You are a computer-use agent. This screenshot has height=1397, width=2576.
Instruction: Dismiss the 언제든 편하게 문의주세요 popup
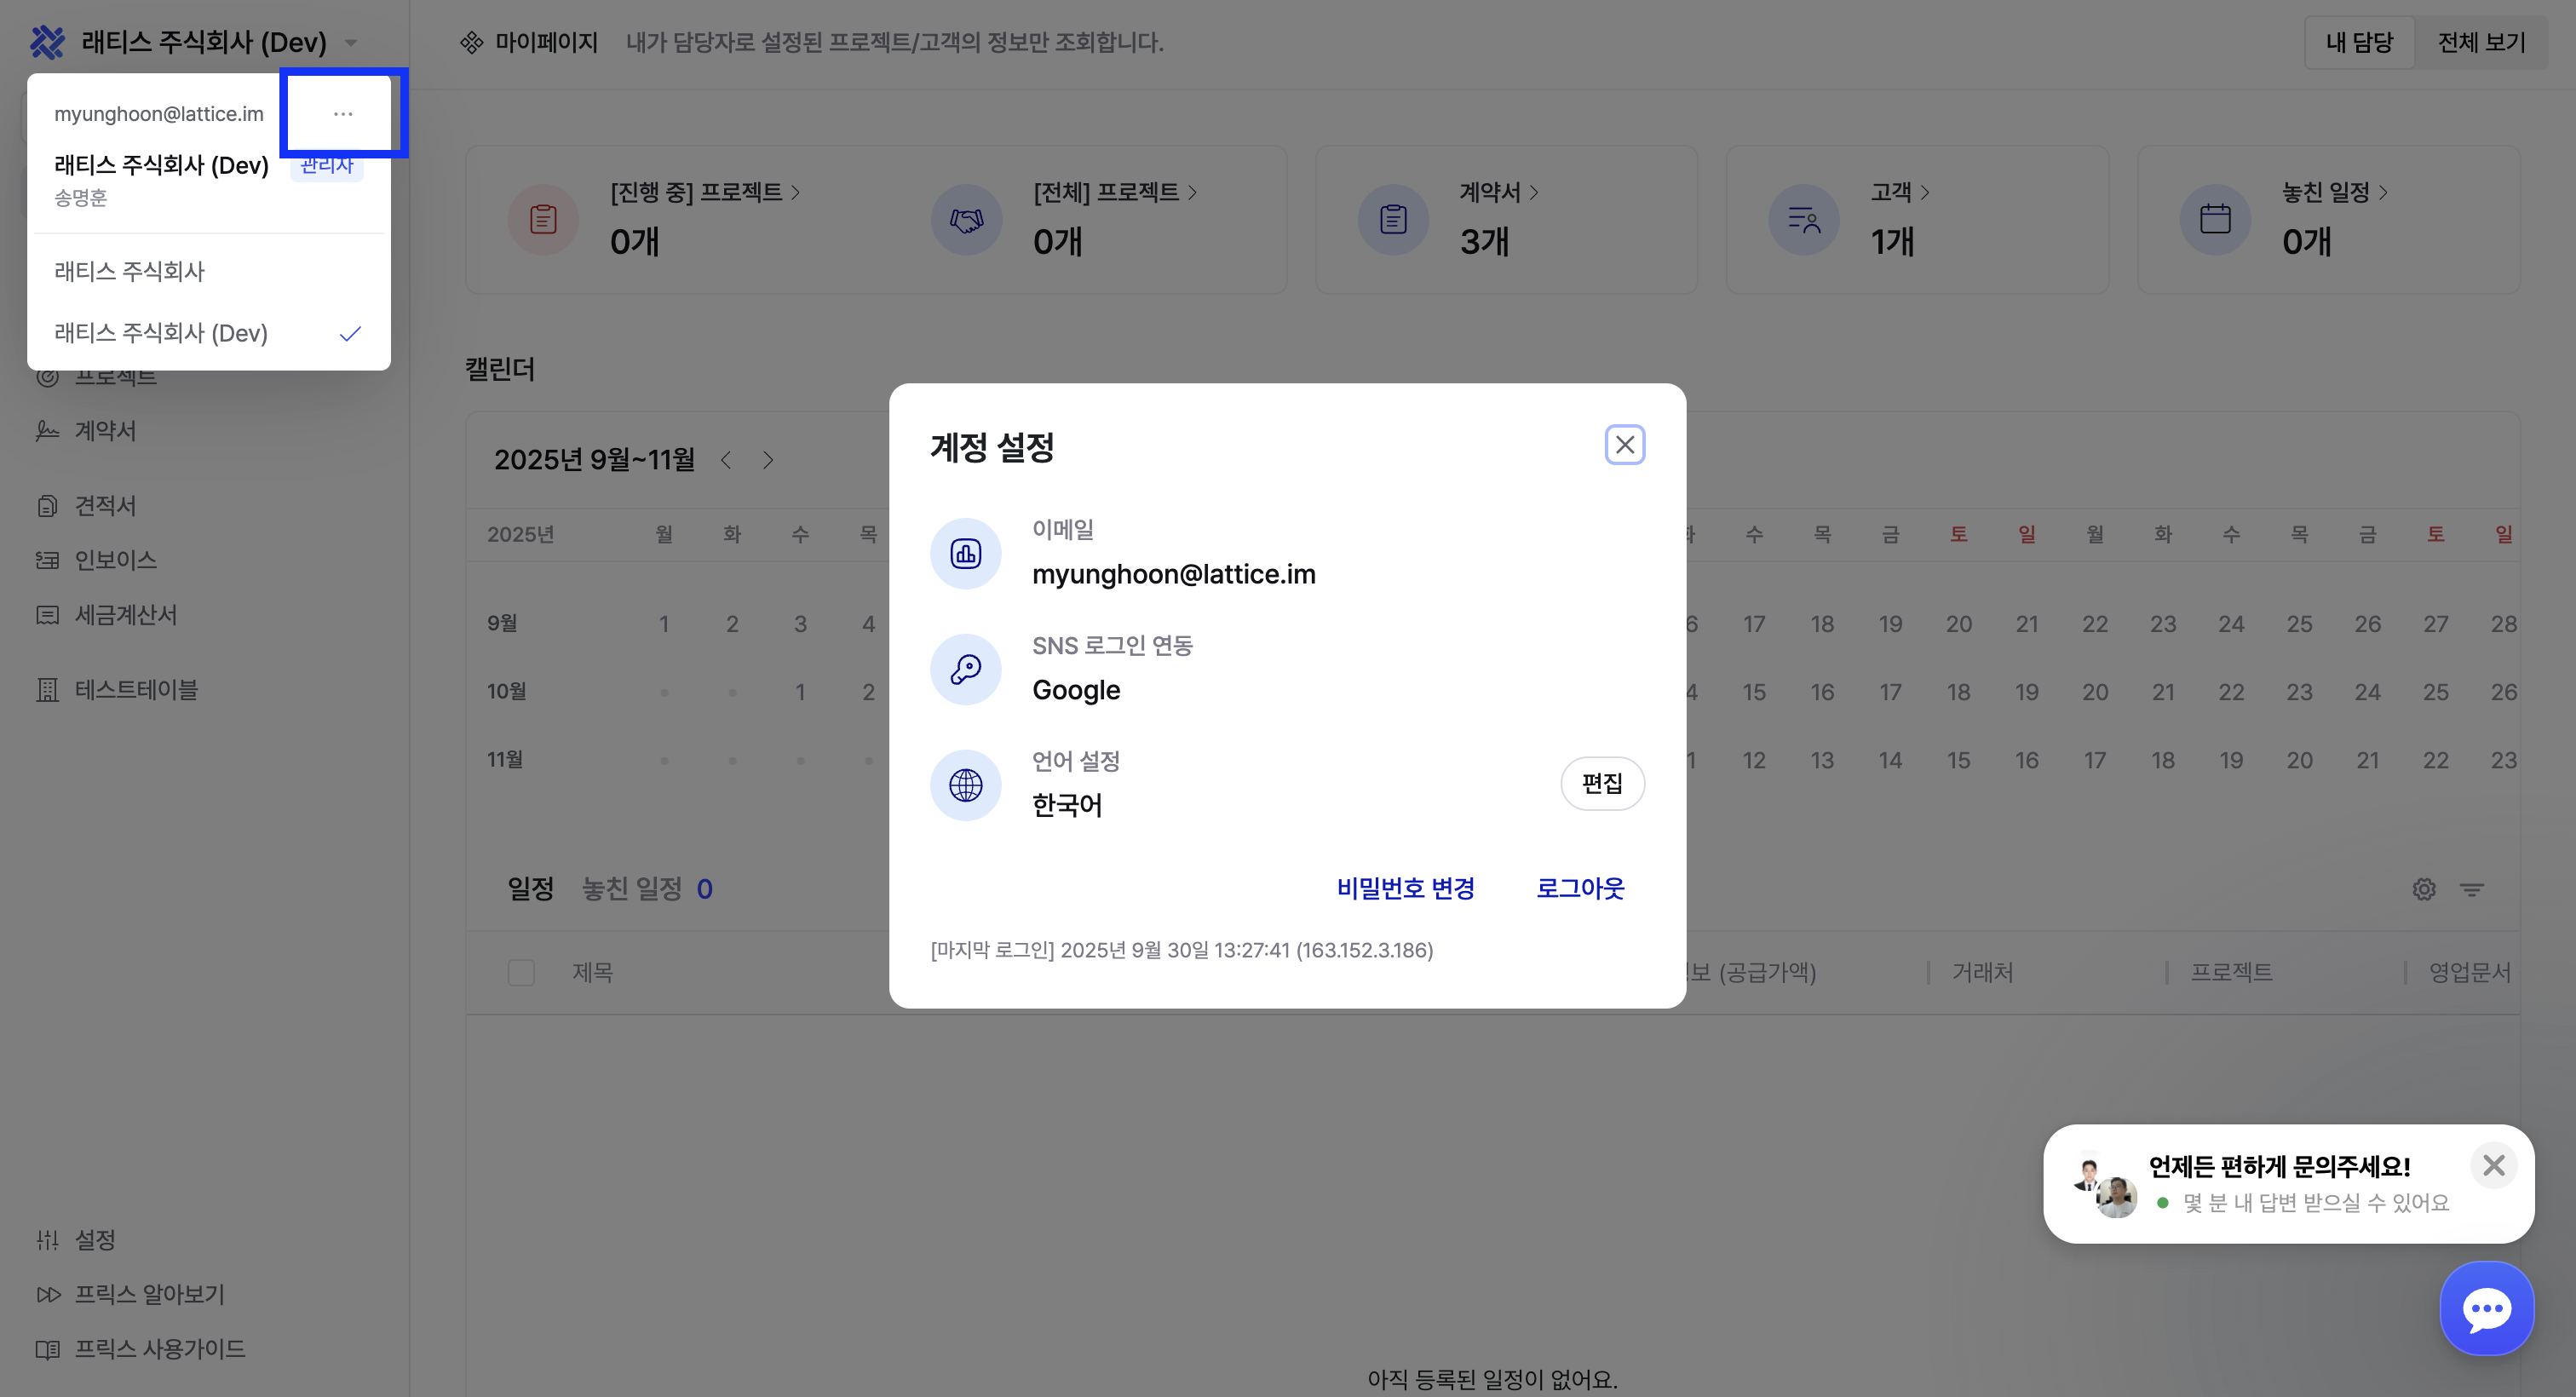click(x=2493, y=1165)
